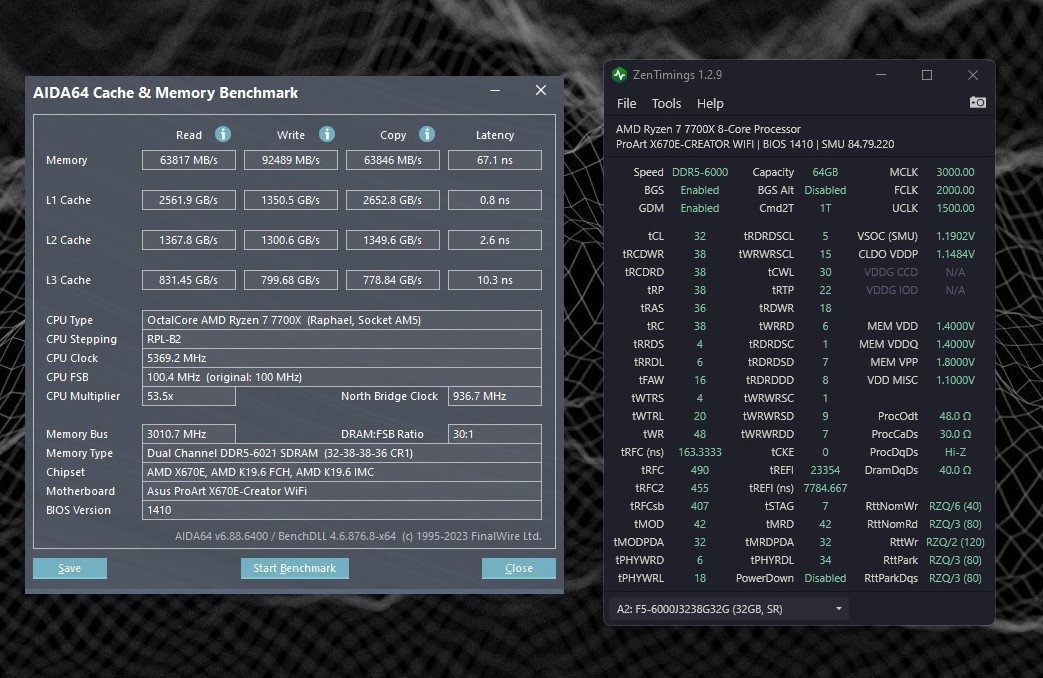This screenshot has height=678, width=1043.
Task: Click the Close button in AIDA64
Action: tap(519, 568)
